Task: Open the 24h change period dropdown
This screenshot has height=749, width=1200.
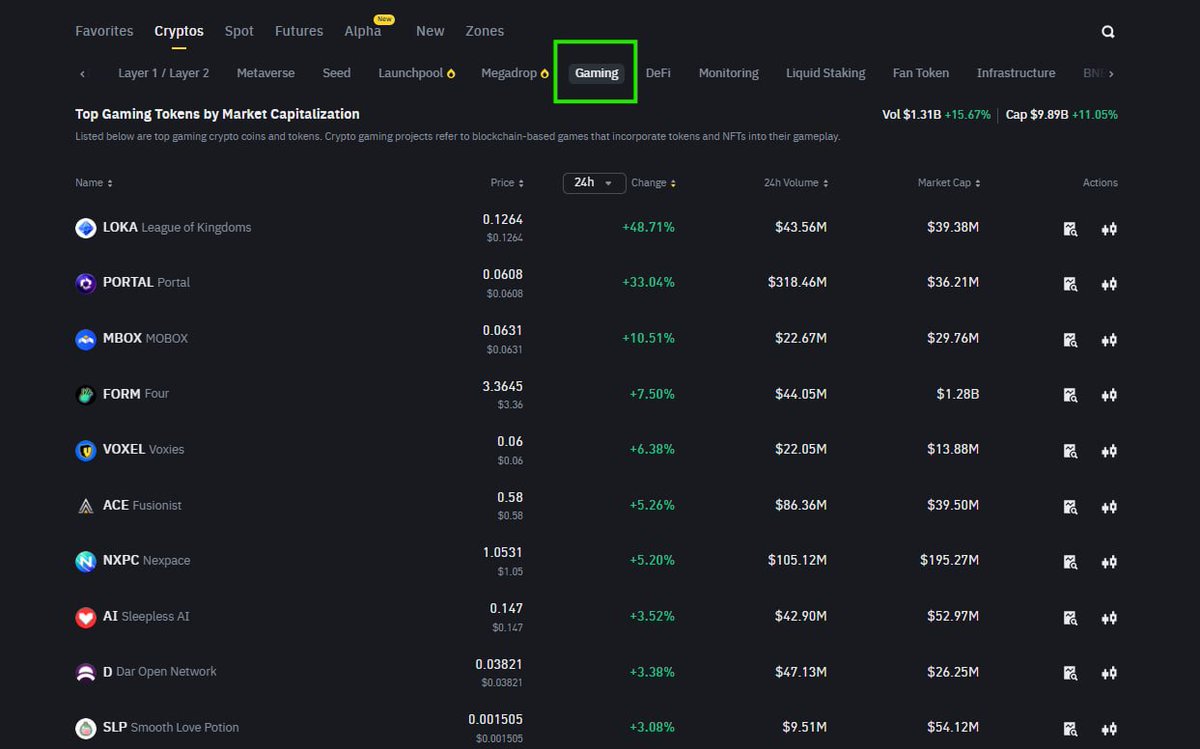Action: coord(593,183)
